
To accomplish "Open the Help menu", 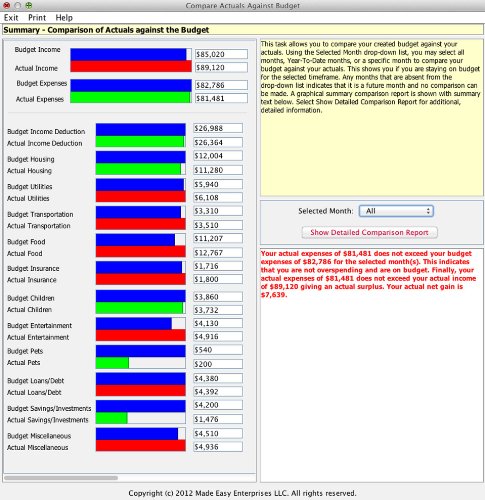I will (64, 18).
